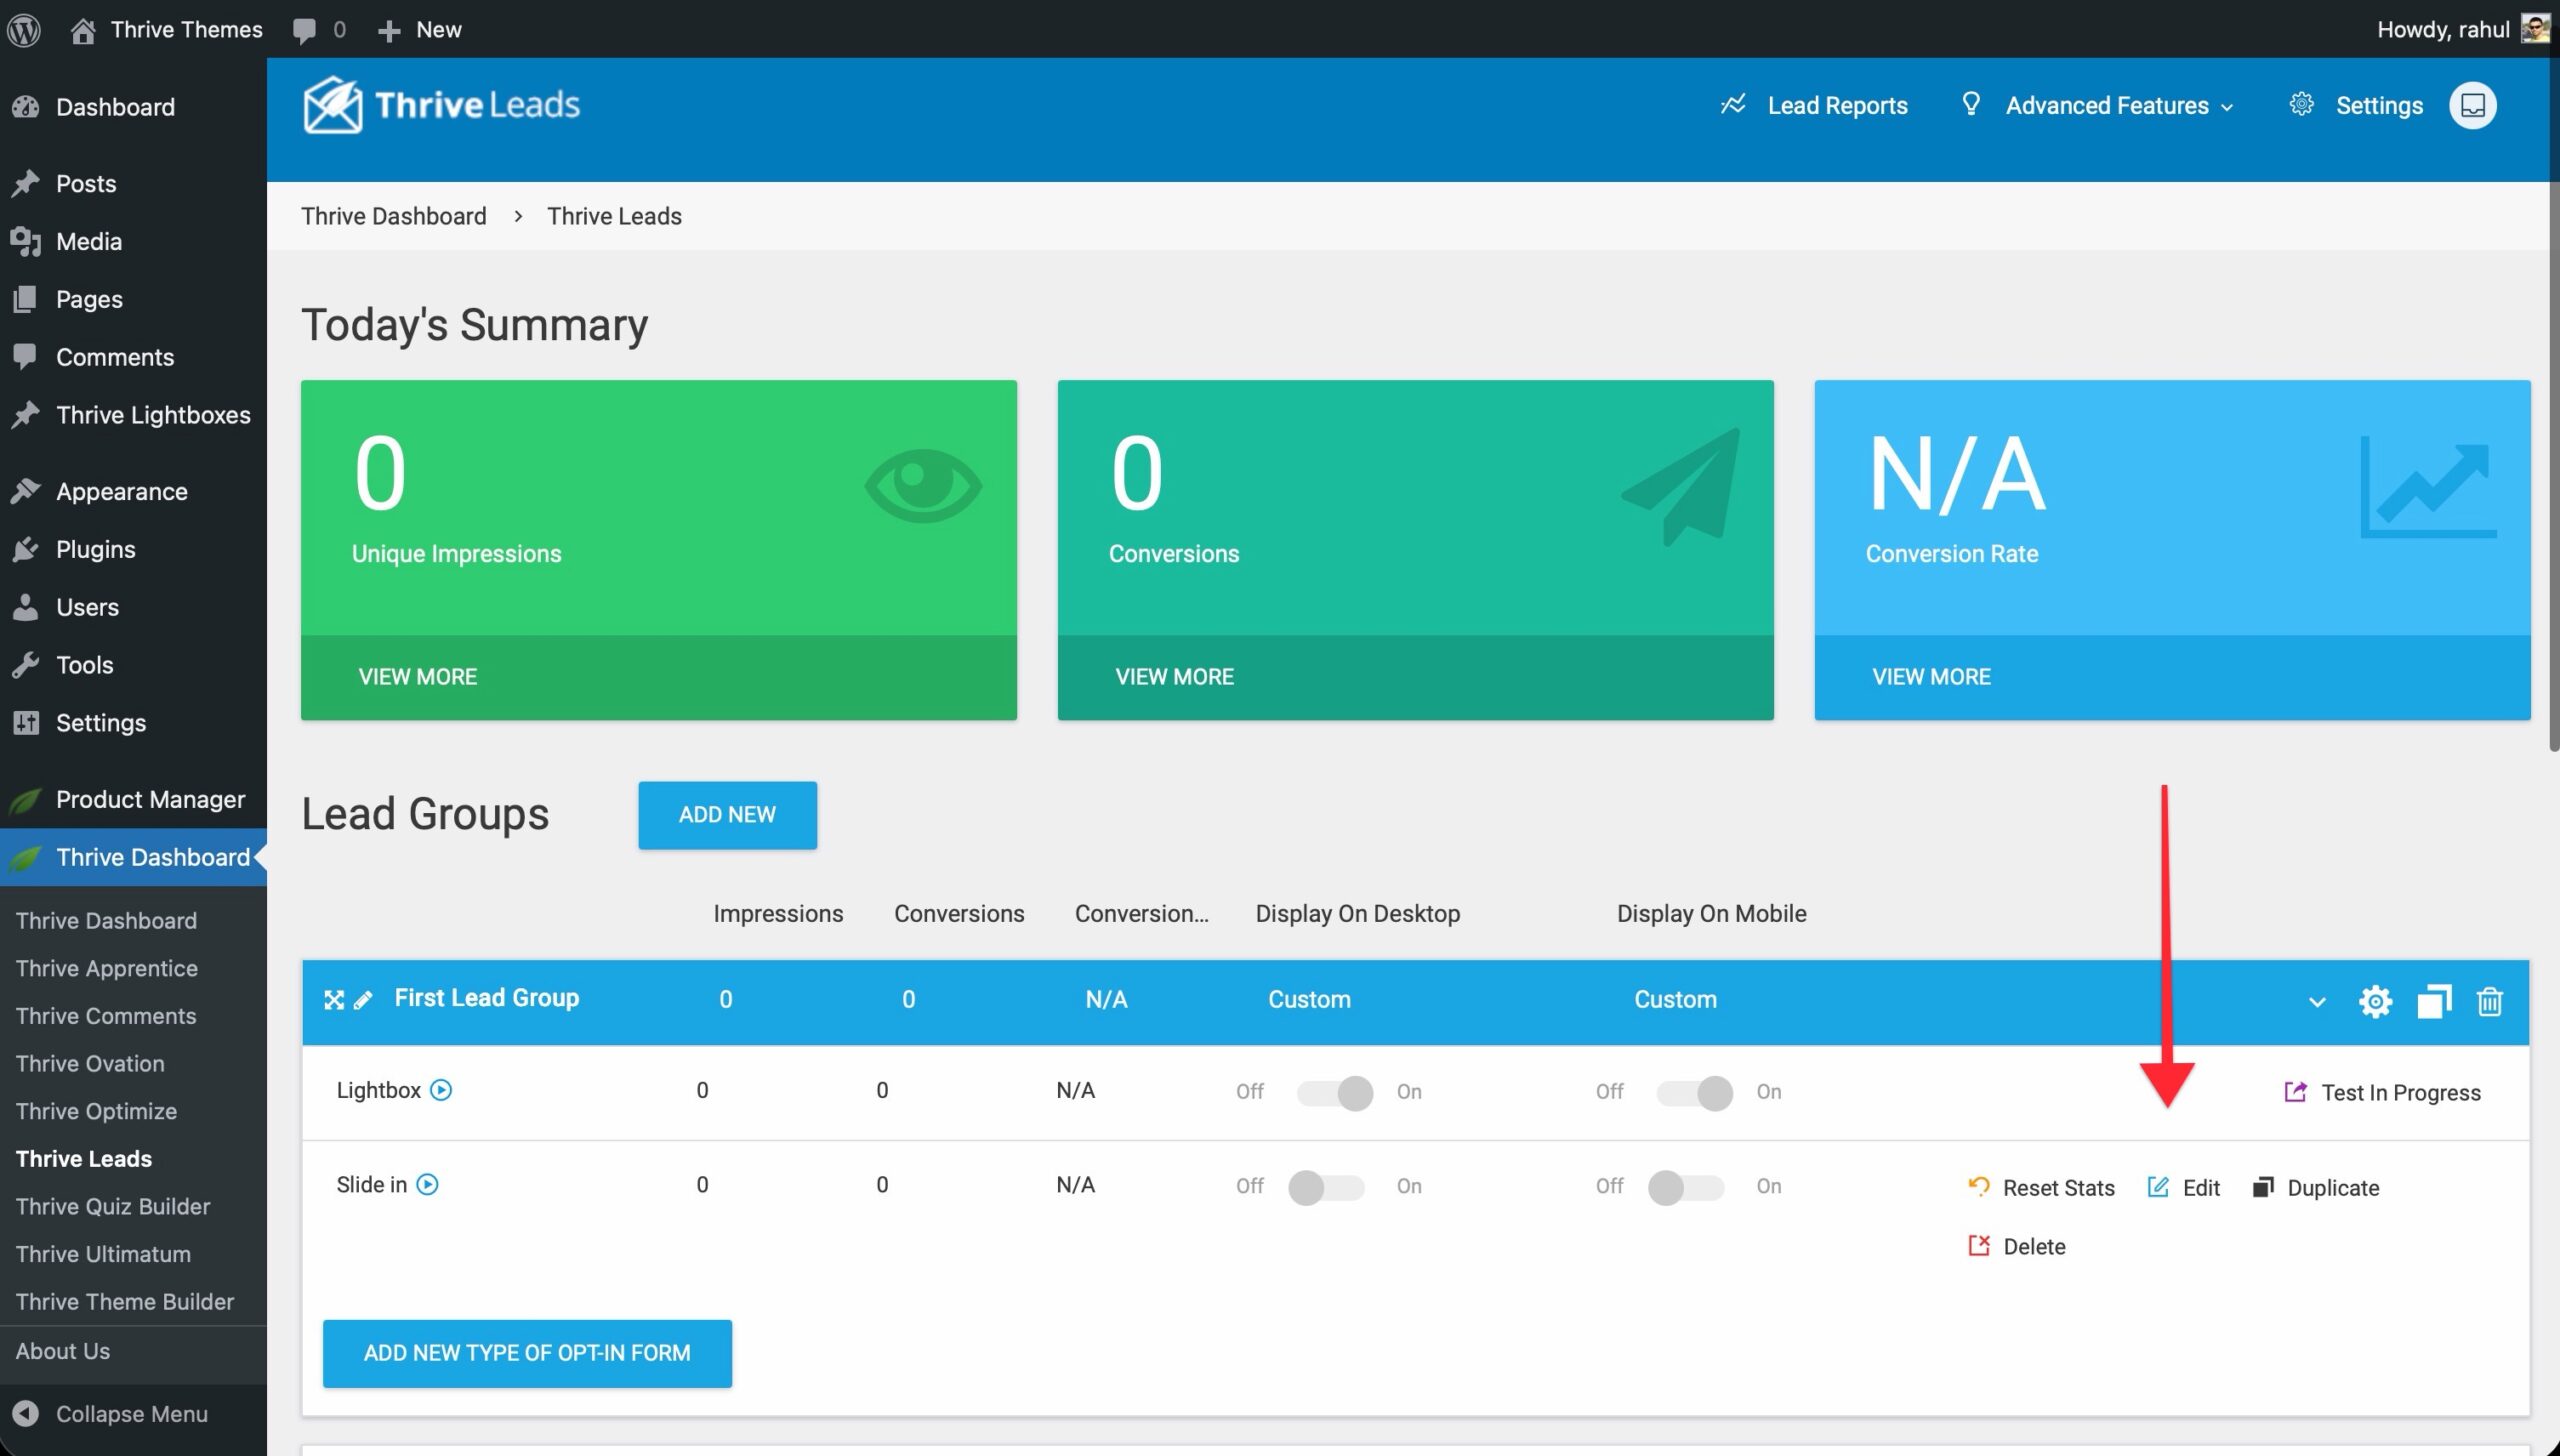Toggle Slide in Display On Mobile switch
Screen dimensions: 2560x1456
[1686, 1187]
